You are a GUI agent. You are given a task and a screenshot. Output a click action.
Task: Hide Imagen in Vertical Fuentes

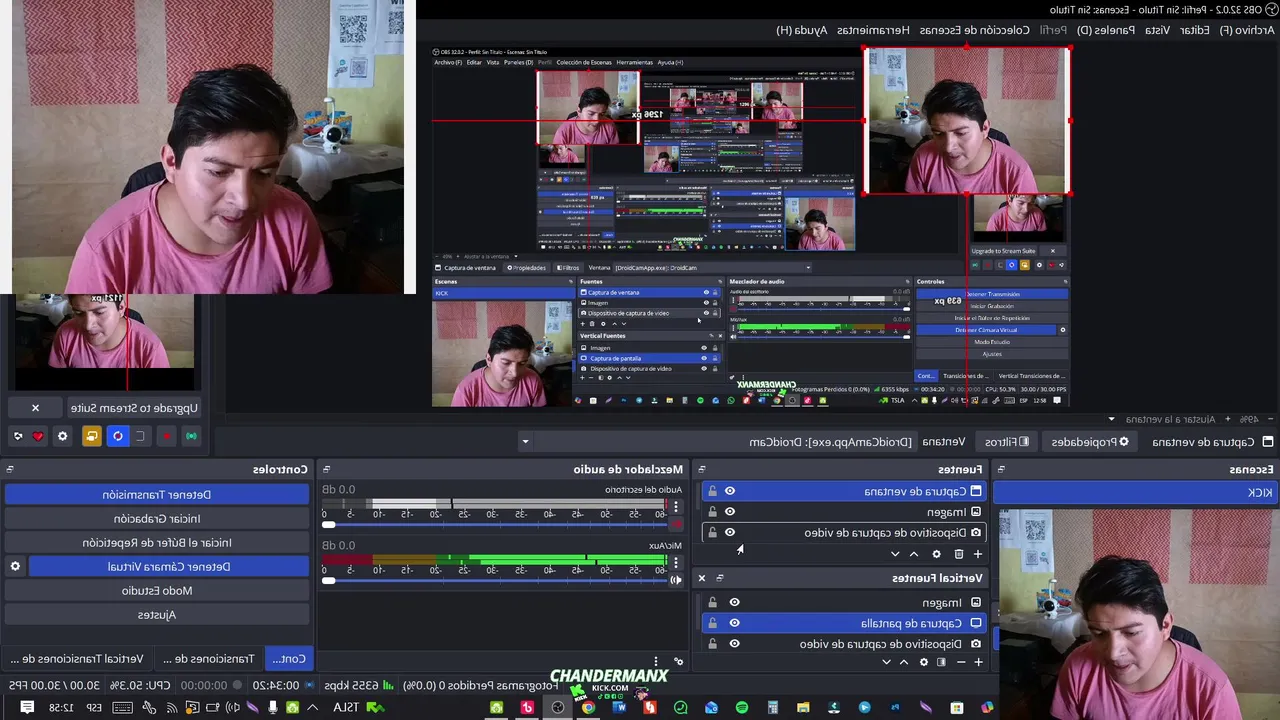point(734,602)
